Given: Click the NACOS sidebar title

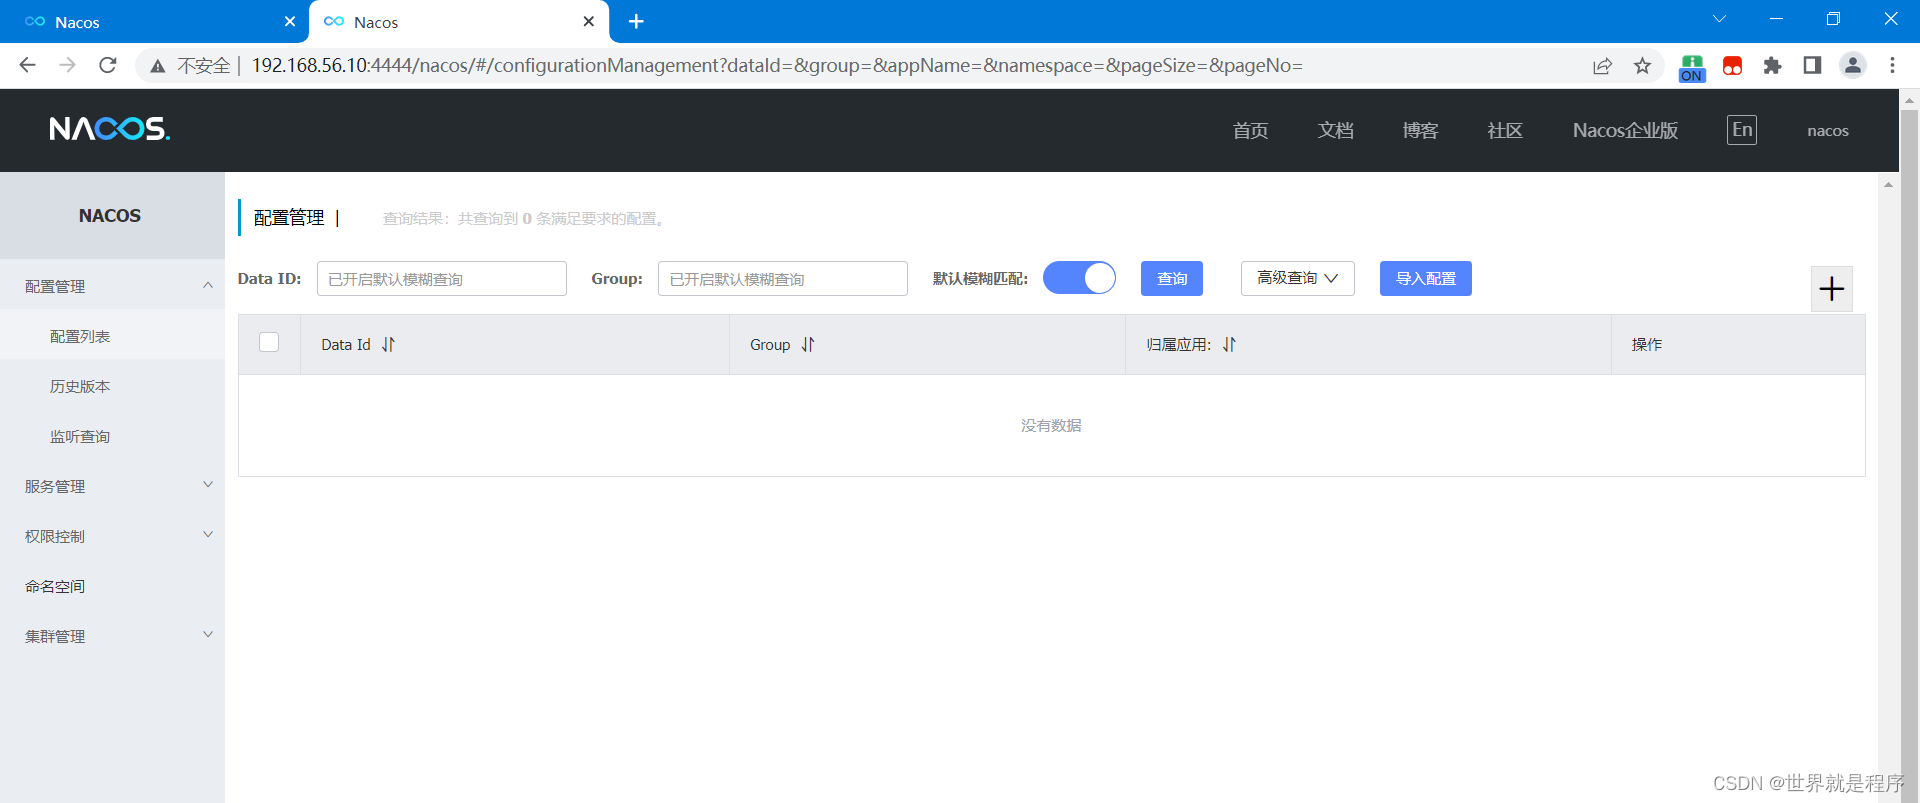Looking at the screenshot, I should [x=110, y=215].
